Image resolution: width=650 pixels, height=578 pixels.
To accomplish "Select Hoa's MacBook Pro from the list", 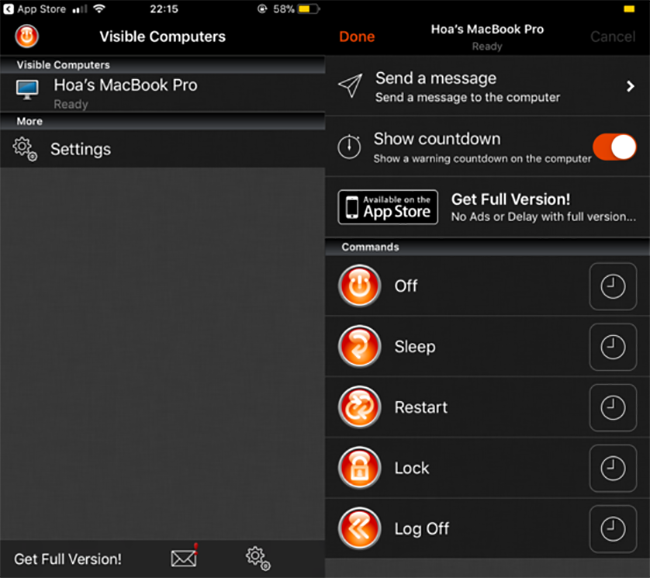I will point(125,91).
